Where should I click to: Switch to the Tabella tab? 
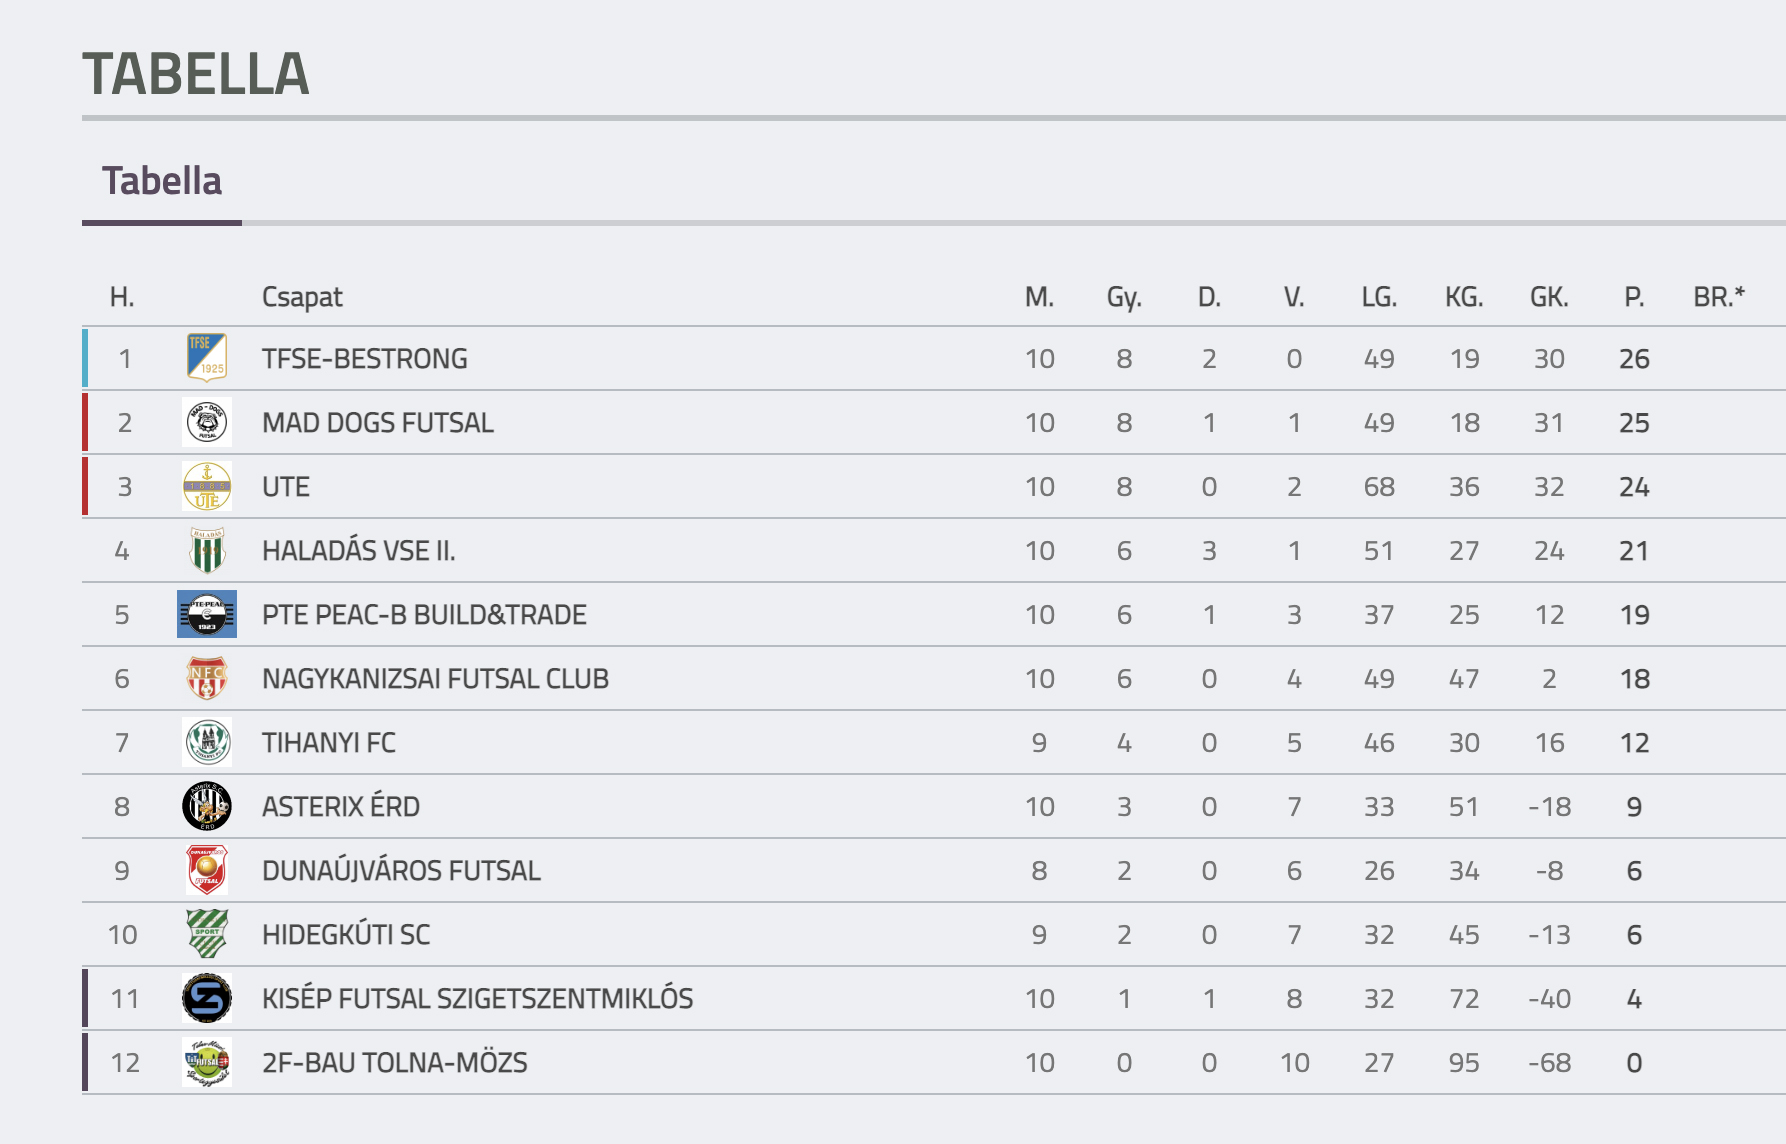click(162, 182)
